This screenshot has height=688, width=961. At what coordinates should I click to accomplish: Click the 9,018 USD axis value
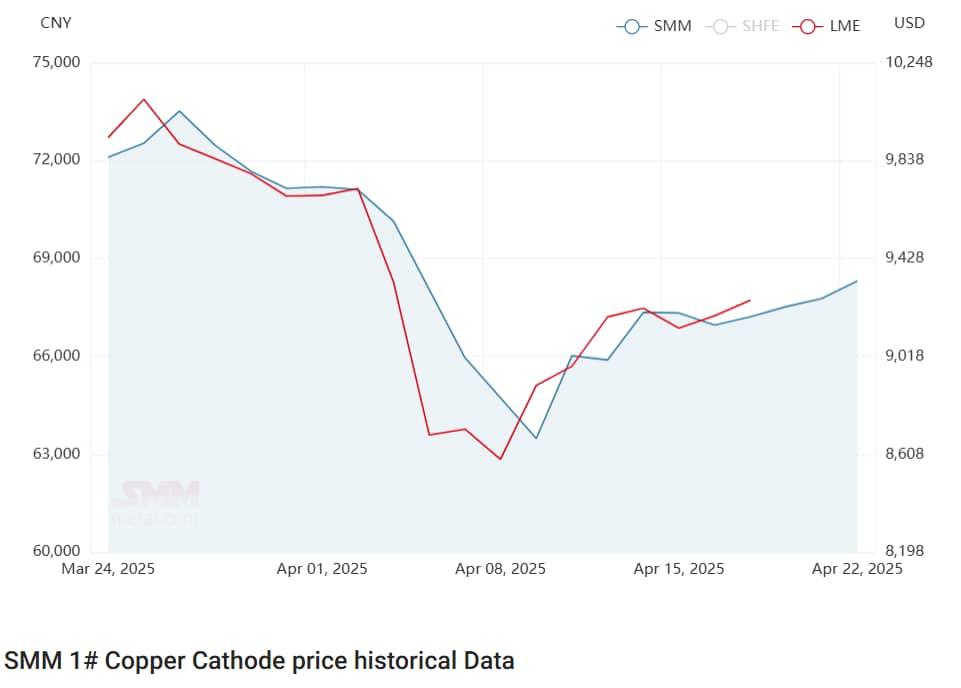click(x=909, y=356)
